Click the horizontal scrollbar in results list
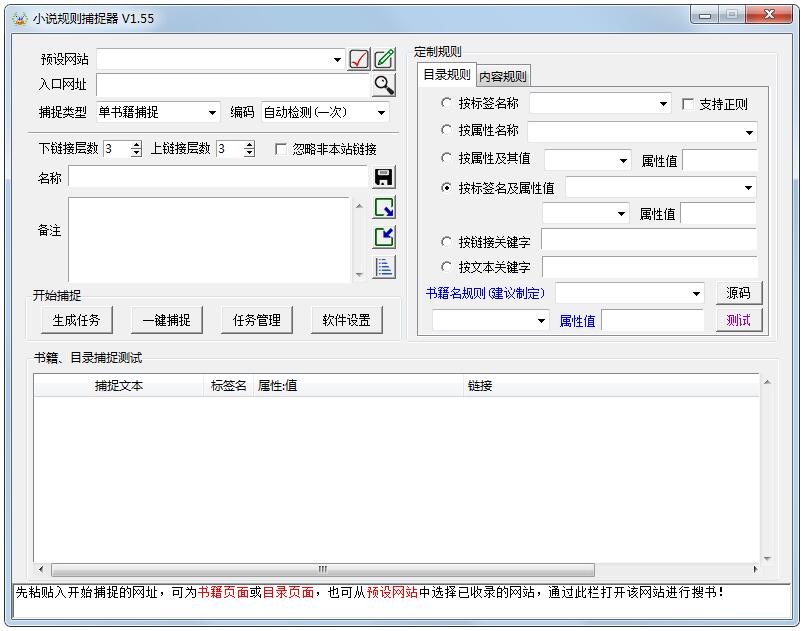 (320, 570)
